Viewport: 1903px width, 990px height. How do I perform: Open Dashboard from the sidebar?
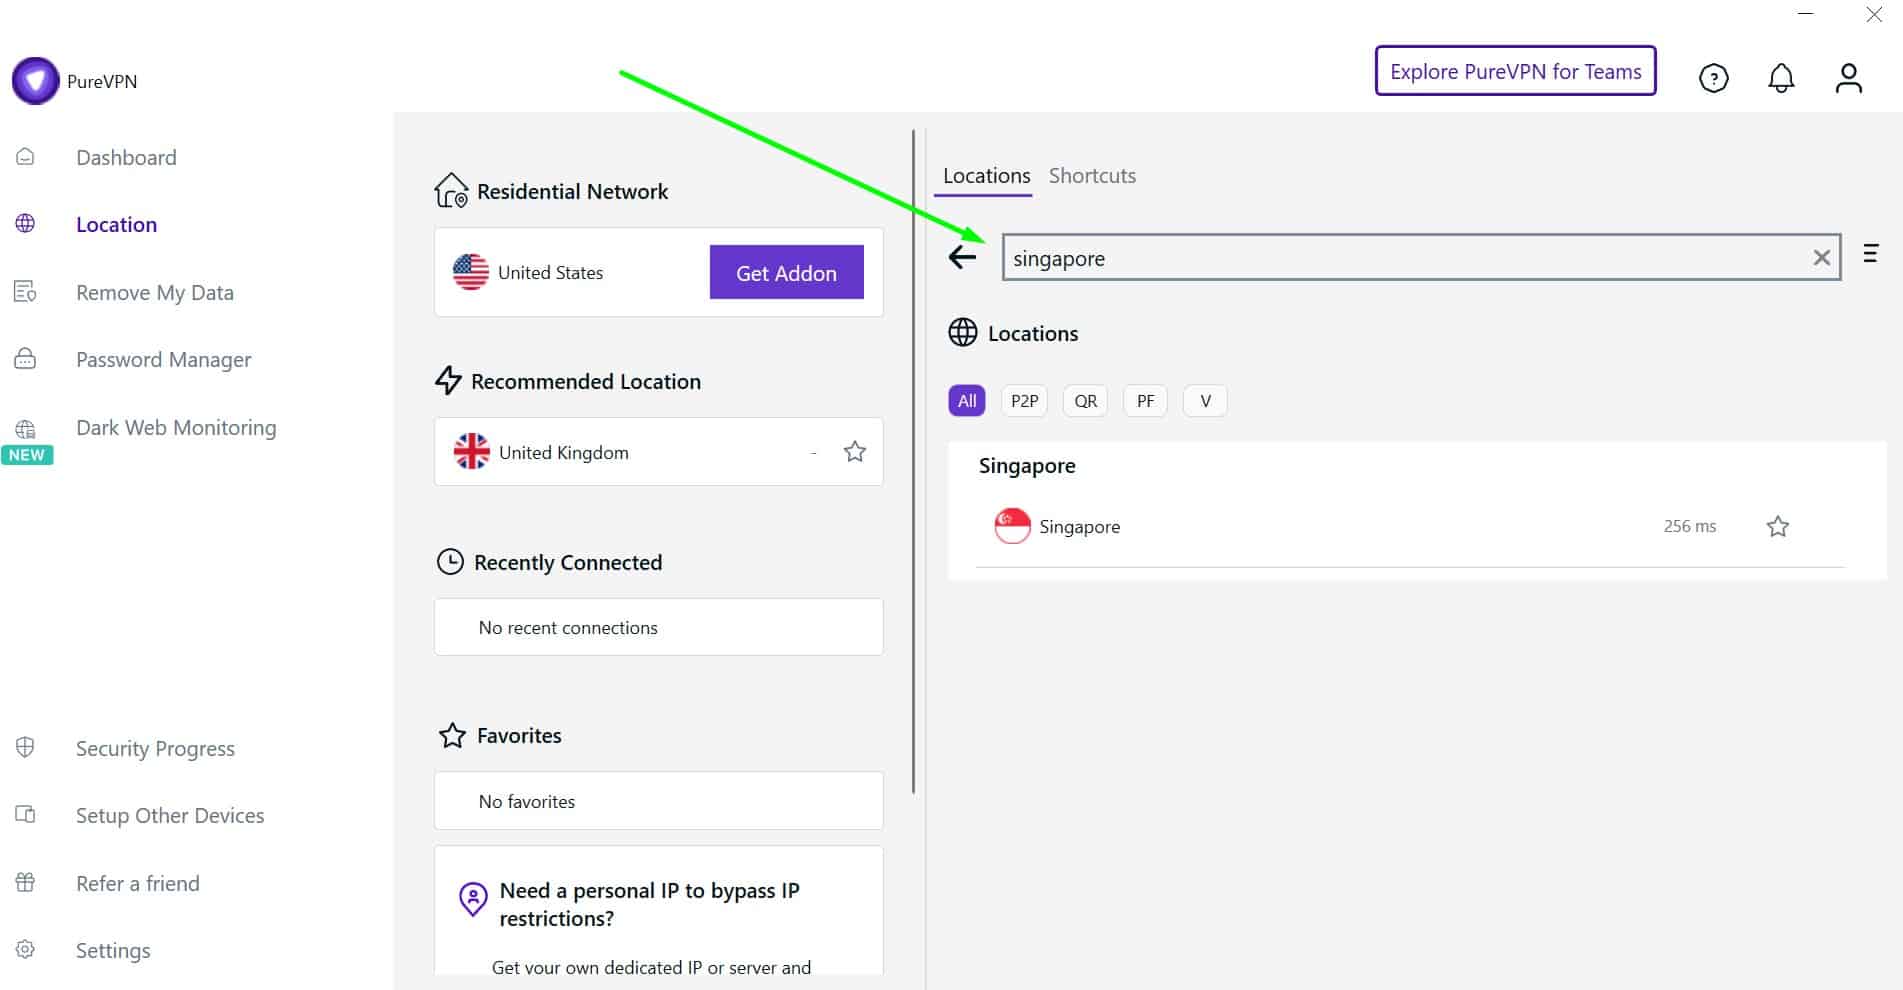tap(126, 158)
